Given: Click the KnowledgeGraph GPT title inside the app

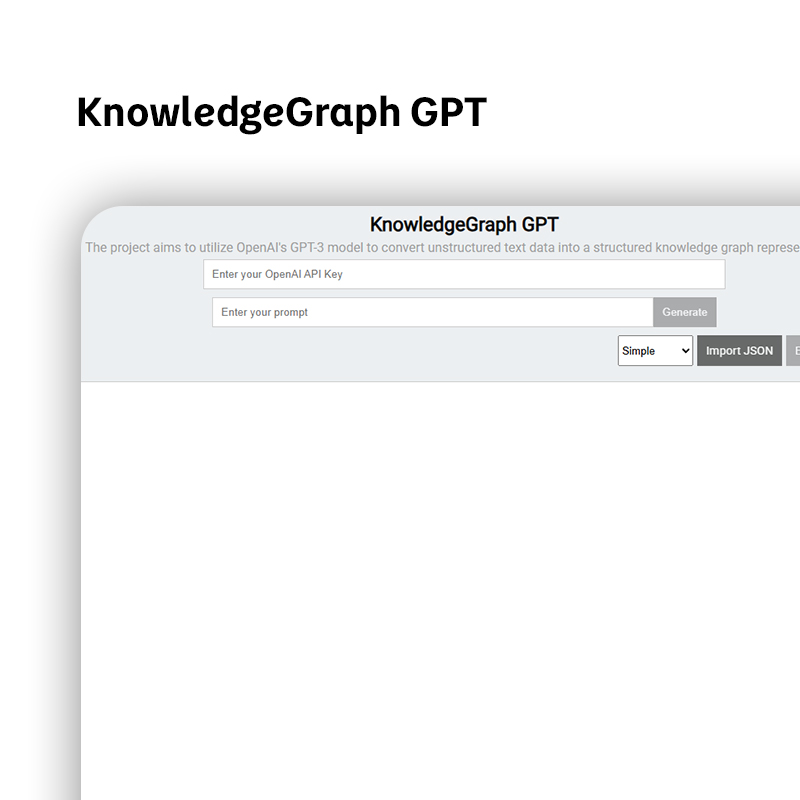Looking at the screenshot, I should pyautogui.click(x=464, y=224).
